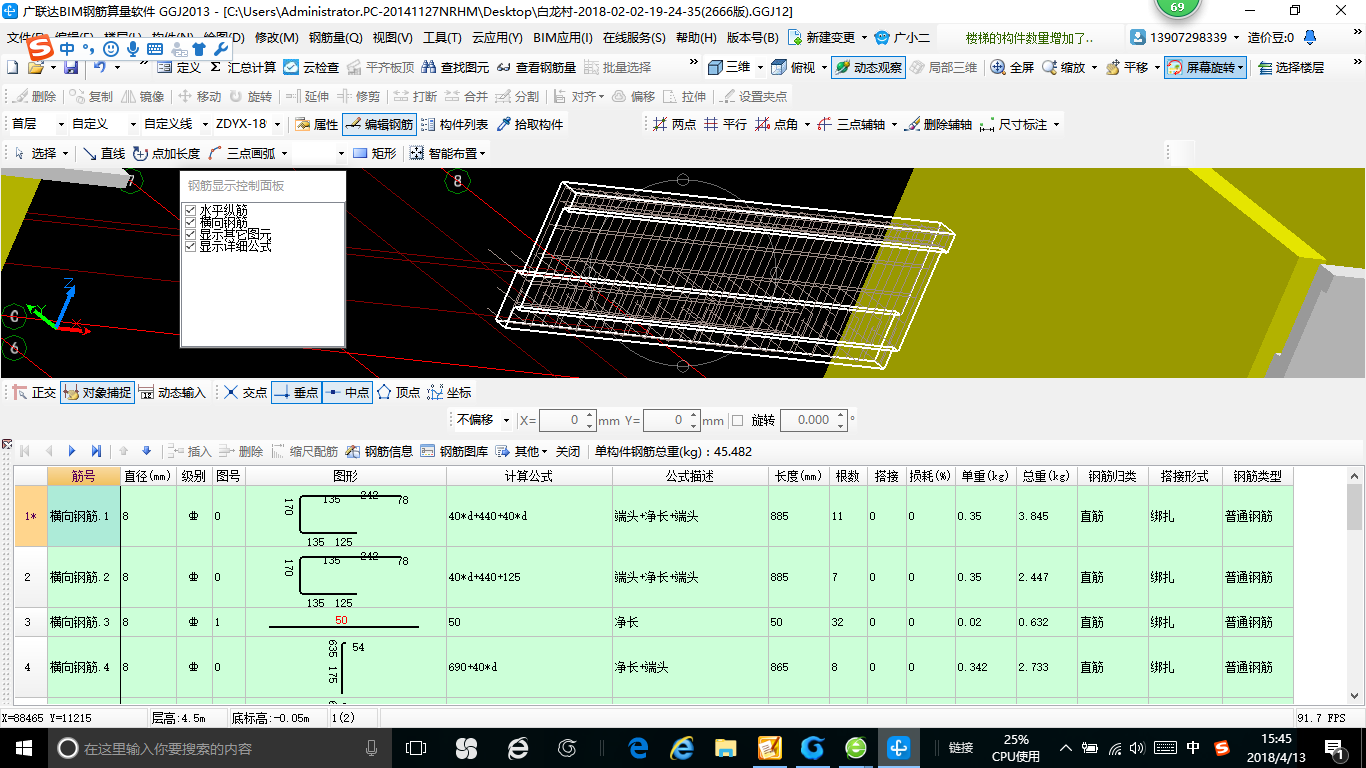This screenshot has width=1366, height=768.
Task: Toggle 正交 orthogonal mode
Action: pos(34,393)
